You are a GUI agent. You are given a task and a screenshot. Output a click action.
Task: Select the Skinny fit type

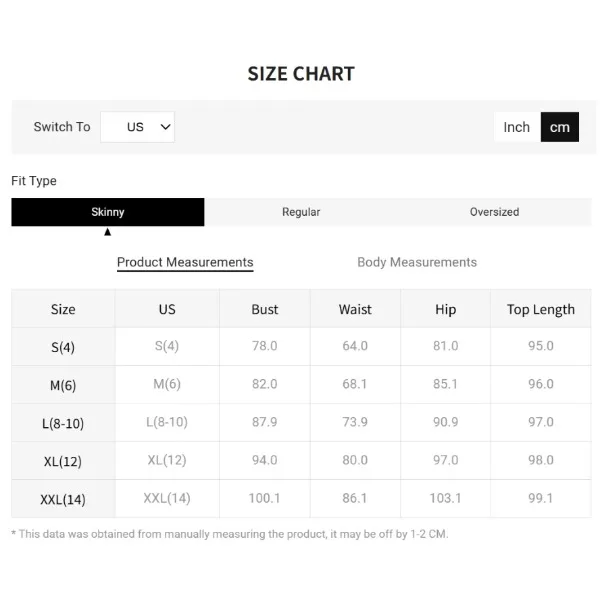pos(108,212)
